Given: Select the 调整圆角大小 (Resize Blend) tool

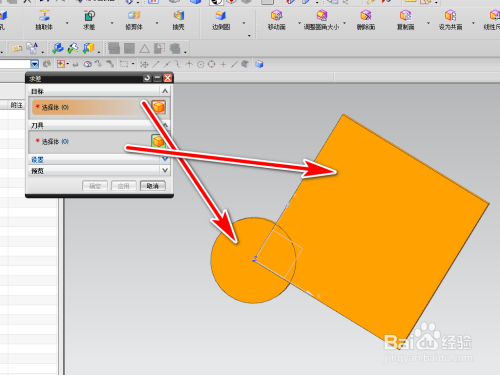Looking at the screenshot, I should [321, 19].
